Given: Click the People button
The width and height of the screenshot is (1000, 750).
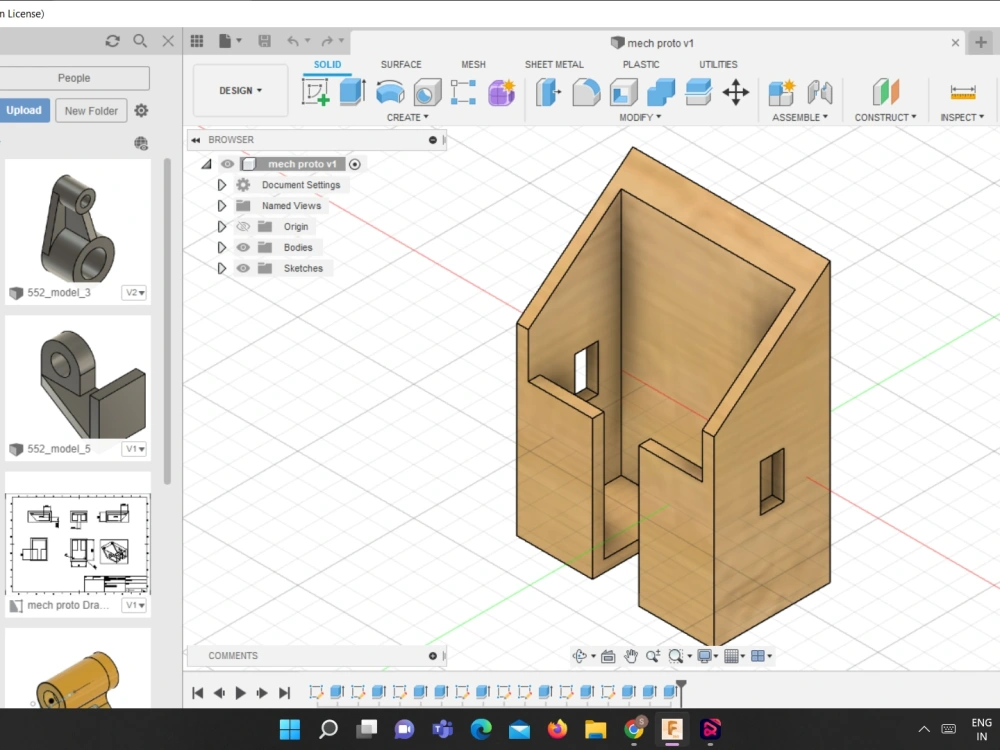Looking at the screenshot, I should (x=74, y=78).
